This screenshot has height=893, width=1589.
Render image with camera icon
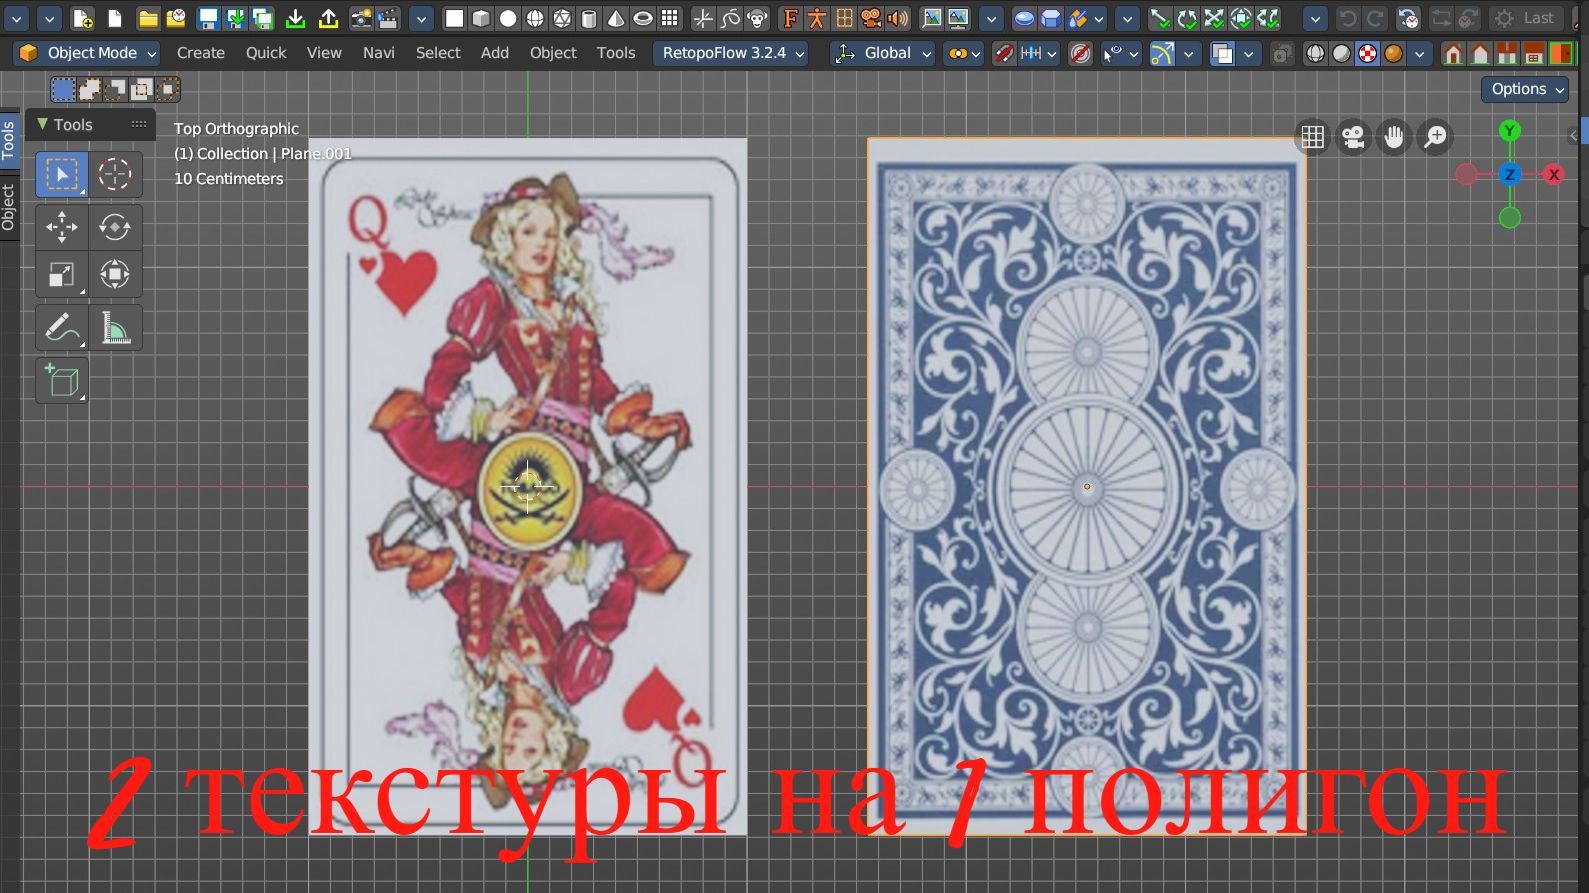coord(360,18)
